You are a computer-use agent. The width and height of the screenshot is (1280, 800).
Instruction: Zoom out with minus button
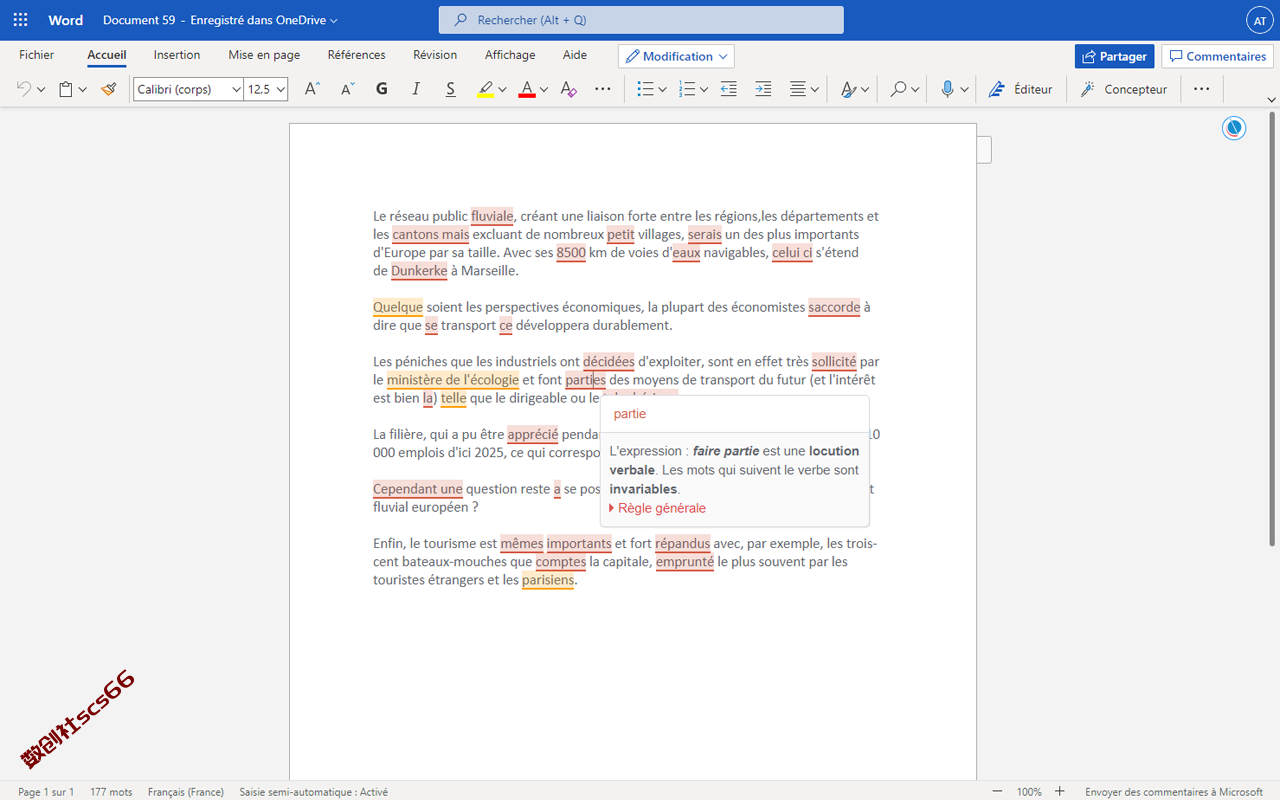point(997,791)
